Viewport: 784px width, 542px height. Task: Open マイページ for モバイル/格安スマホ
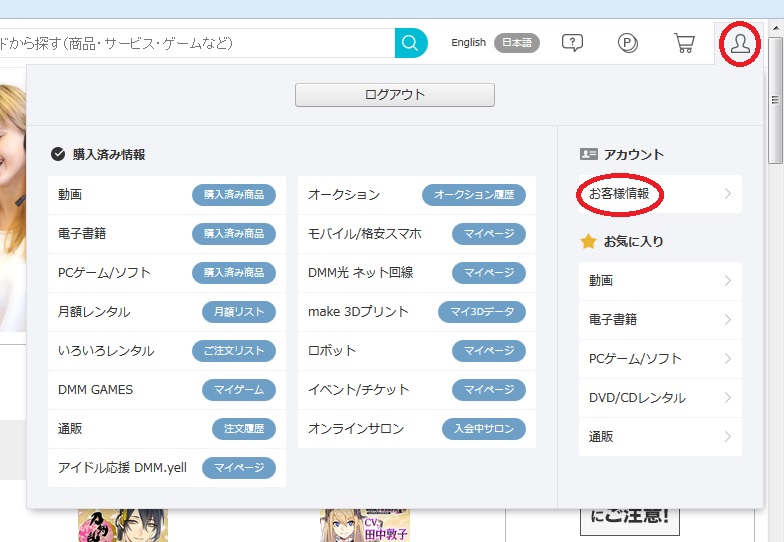coord(488,234)
